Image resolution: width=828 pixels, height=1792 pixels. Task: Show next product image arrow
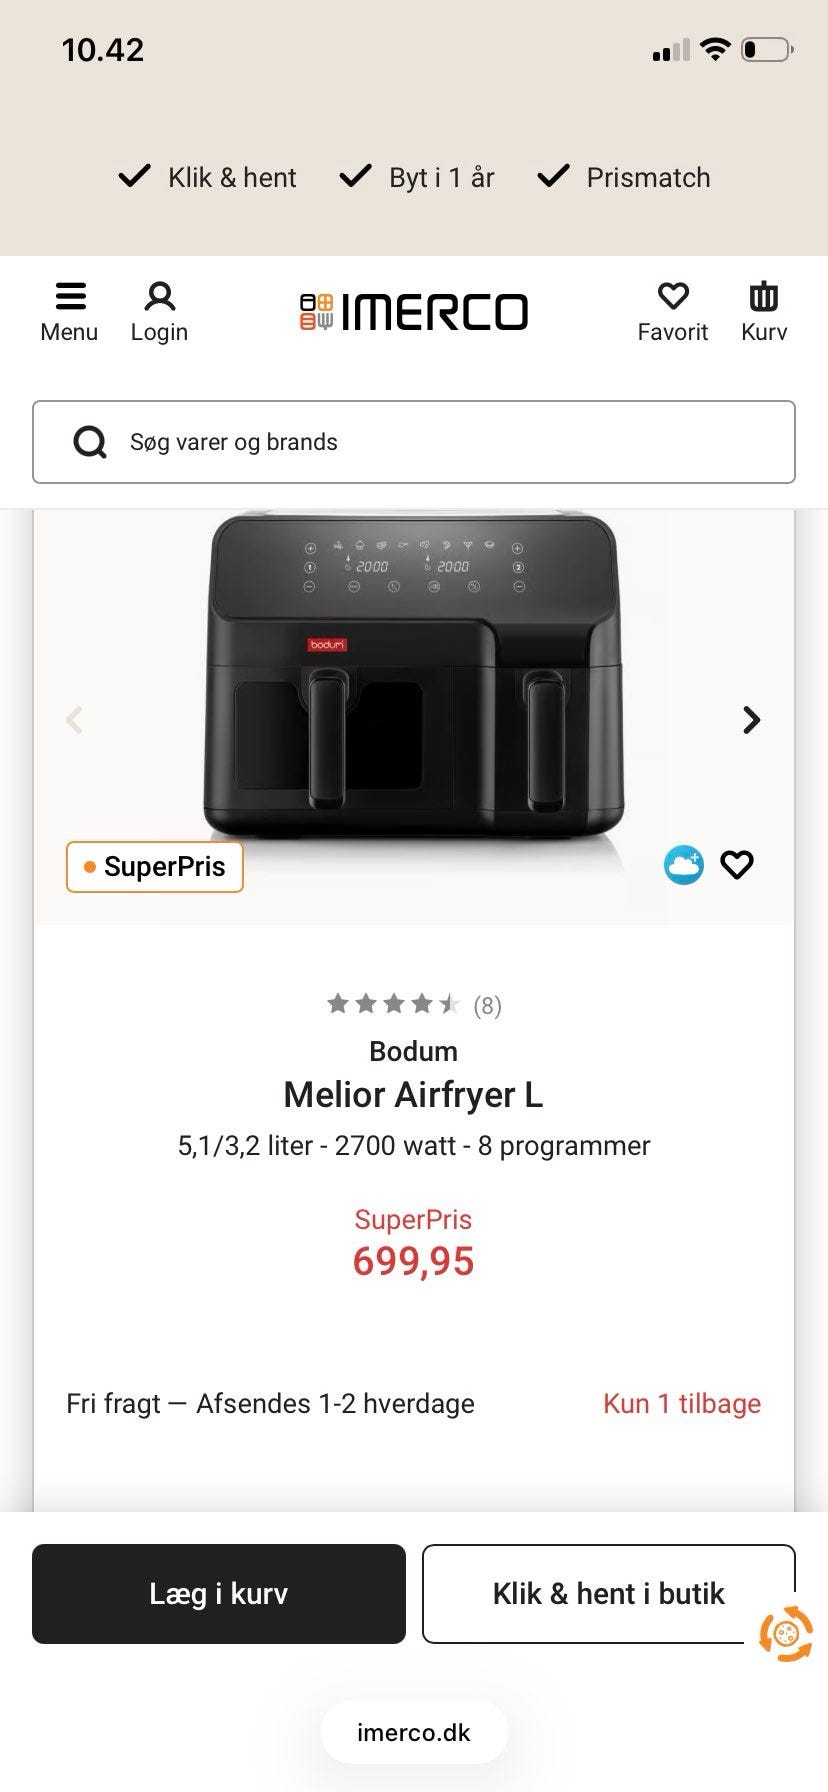click(752, 720)
